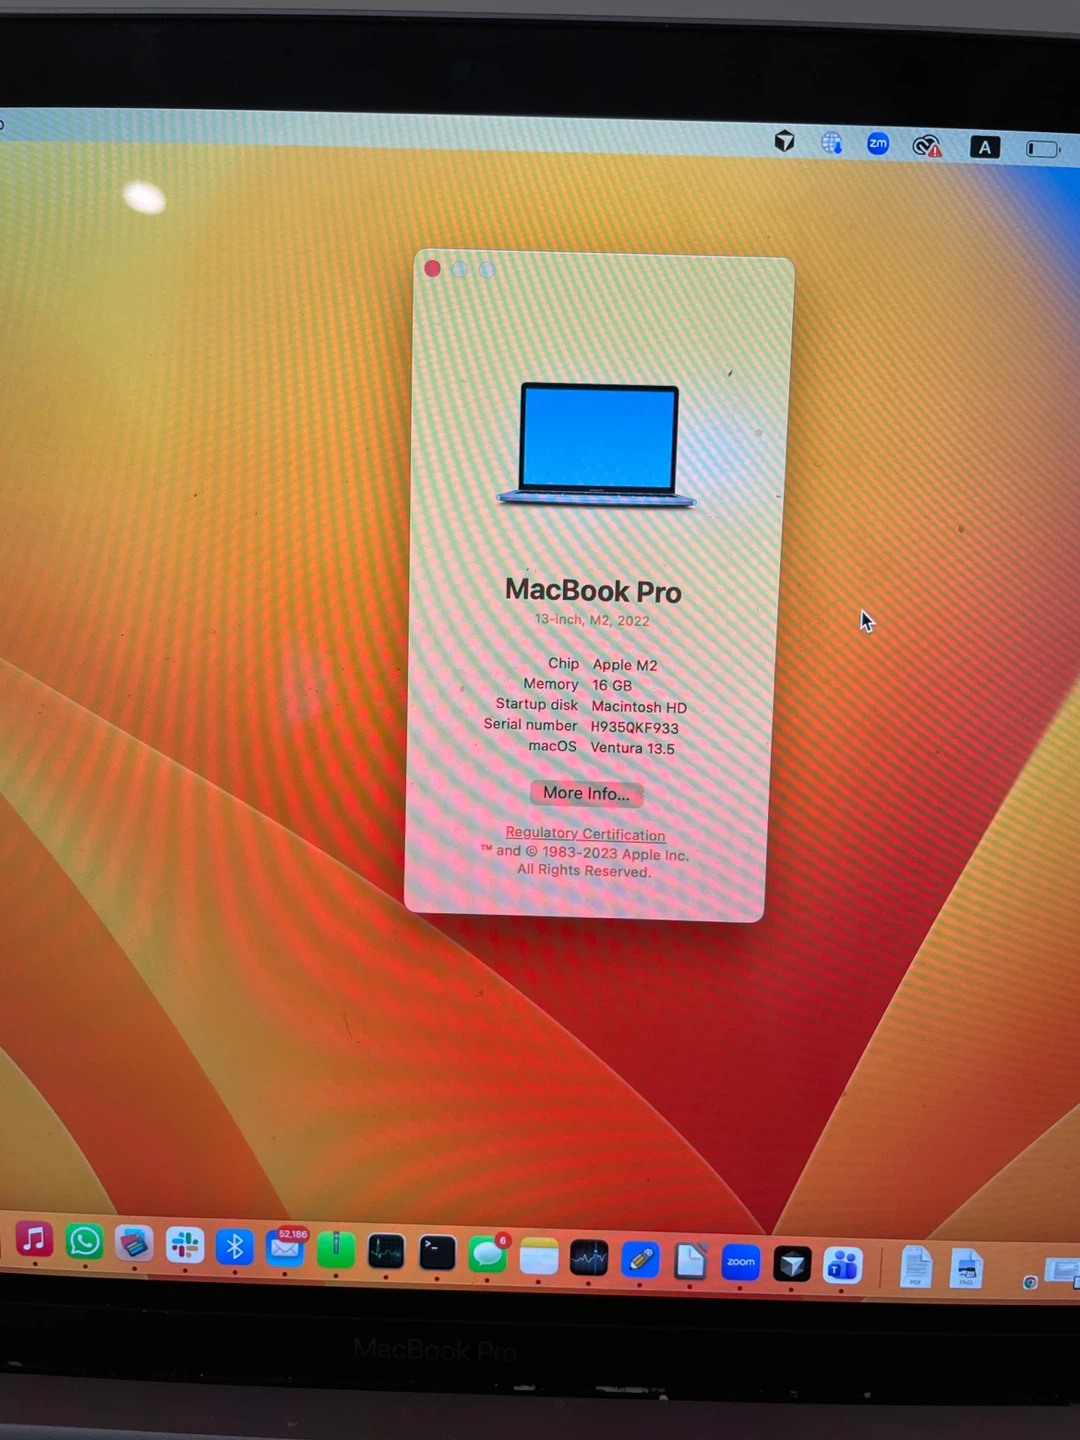Open the PDF file in the Dock
The image size is (1080, 1440).
[916, 1267]
